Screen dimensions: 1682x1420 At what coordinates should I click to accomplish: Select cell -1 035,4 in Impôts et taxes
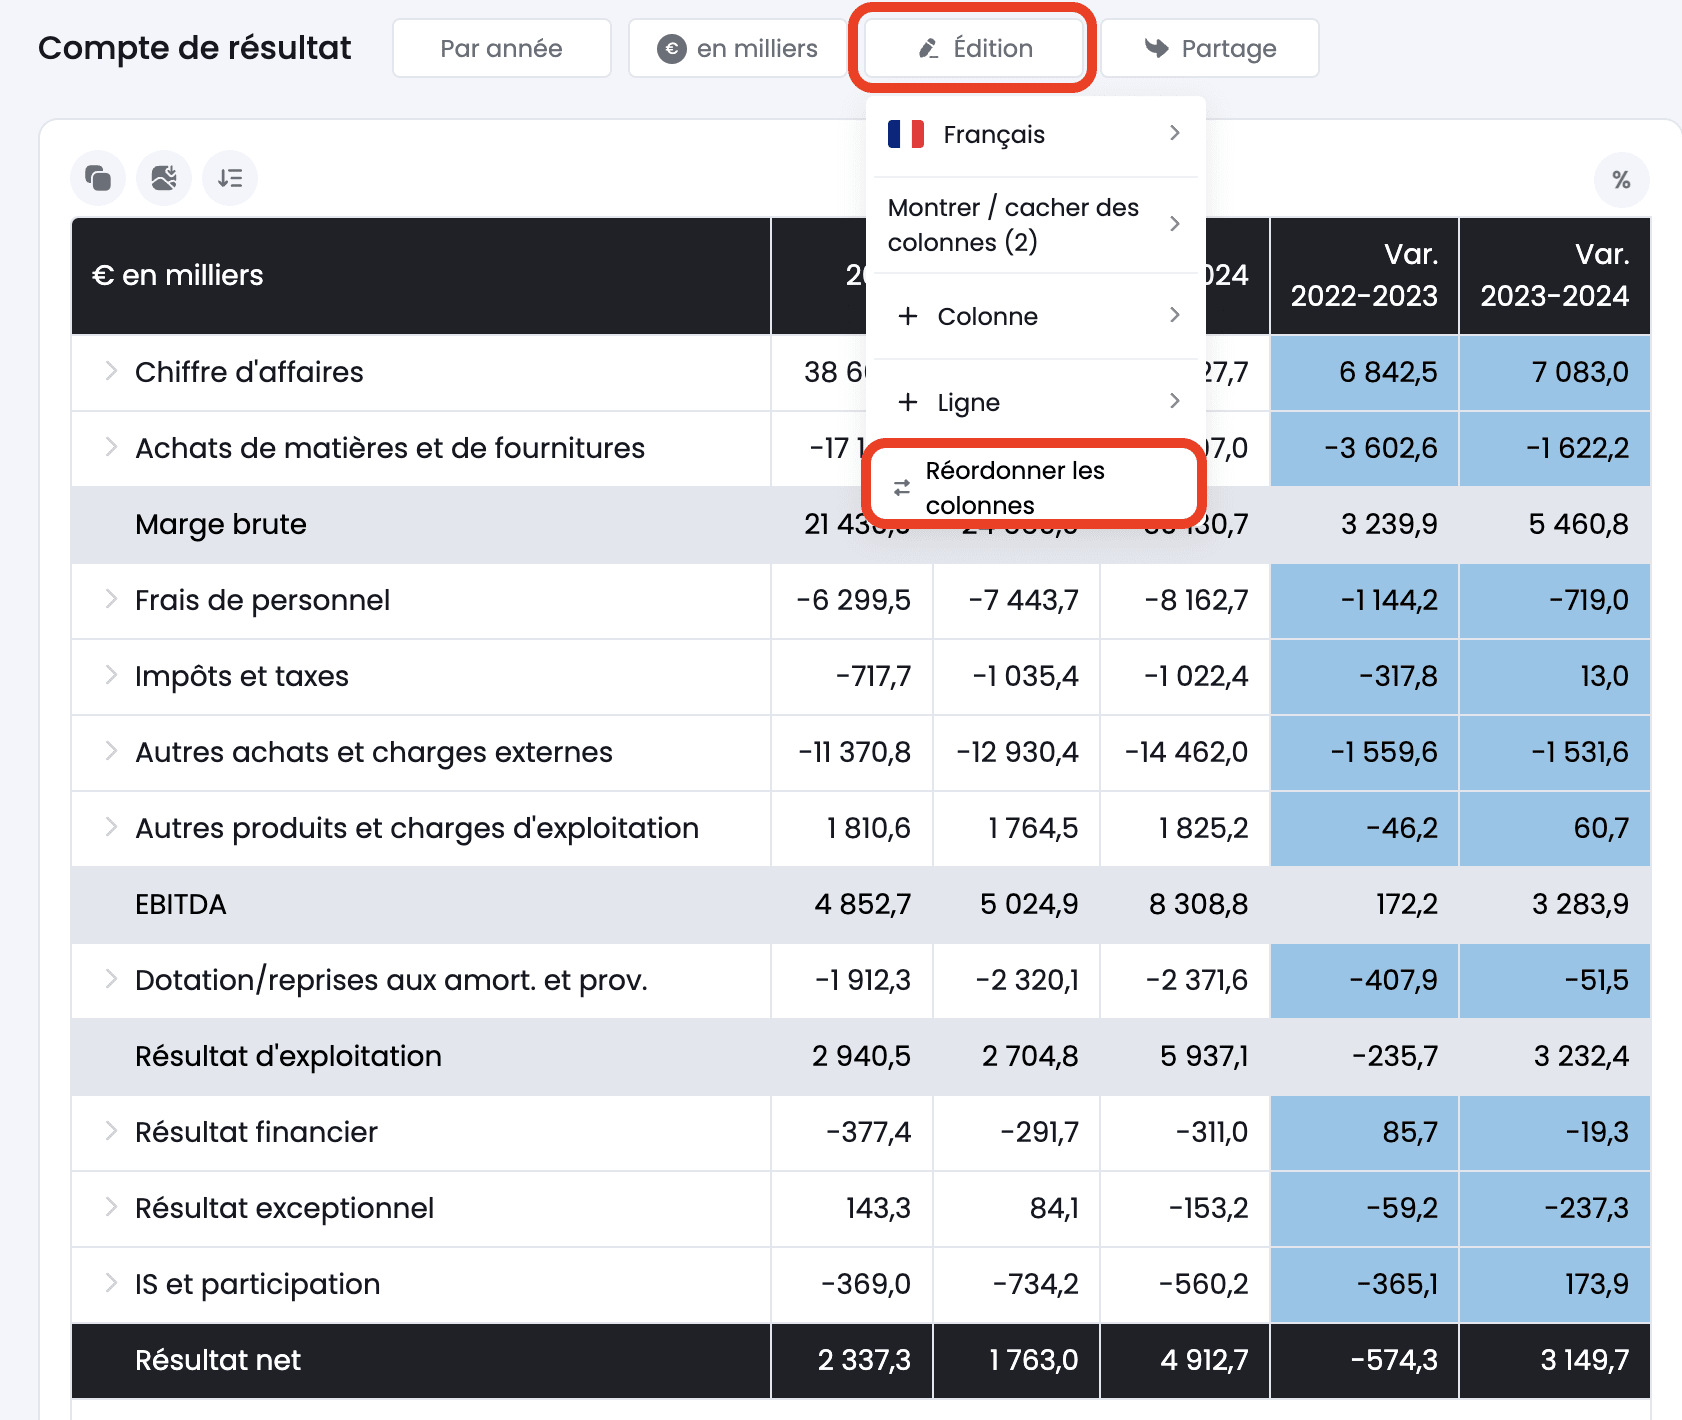pyautogui.click(x=1016, y=676)
